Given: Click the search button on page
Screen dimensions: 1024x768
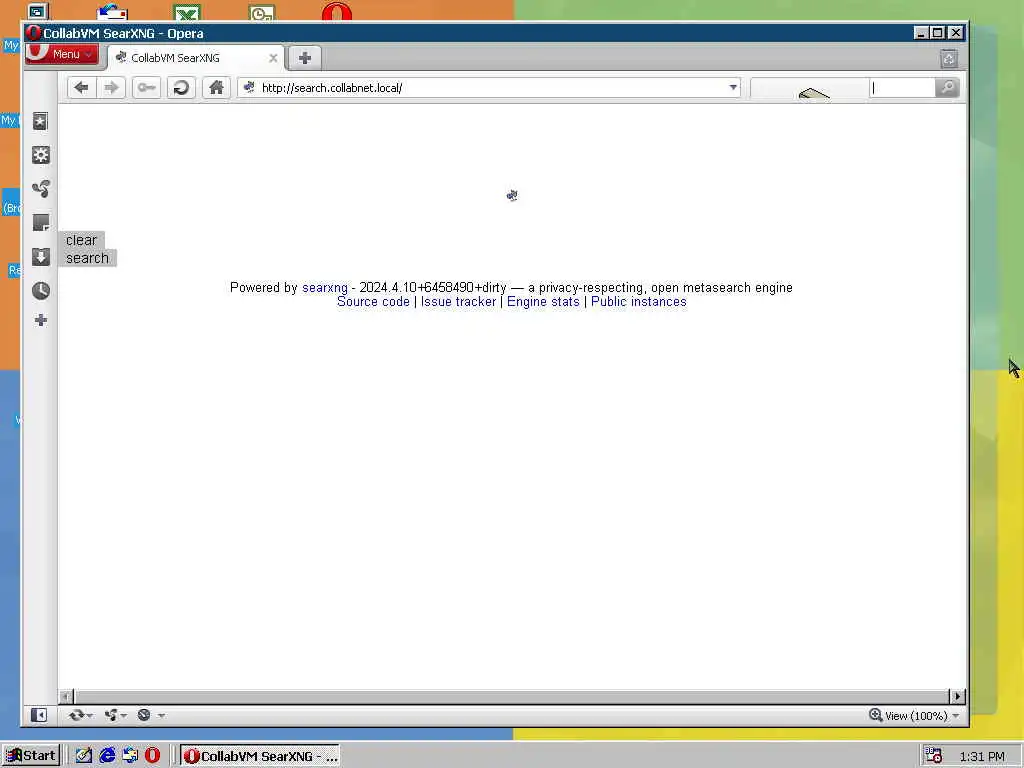Looking at the screenshot, I should [87, 258].
